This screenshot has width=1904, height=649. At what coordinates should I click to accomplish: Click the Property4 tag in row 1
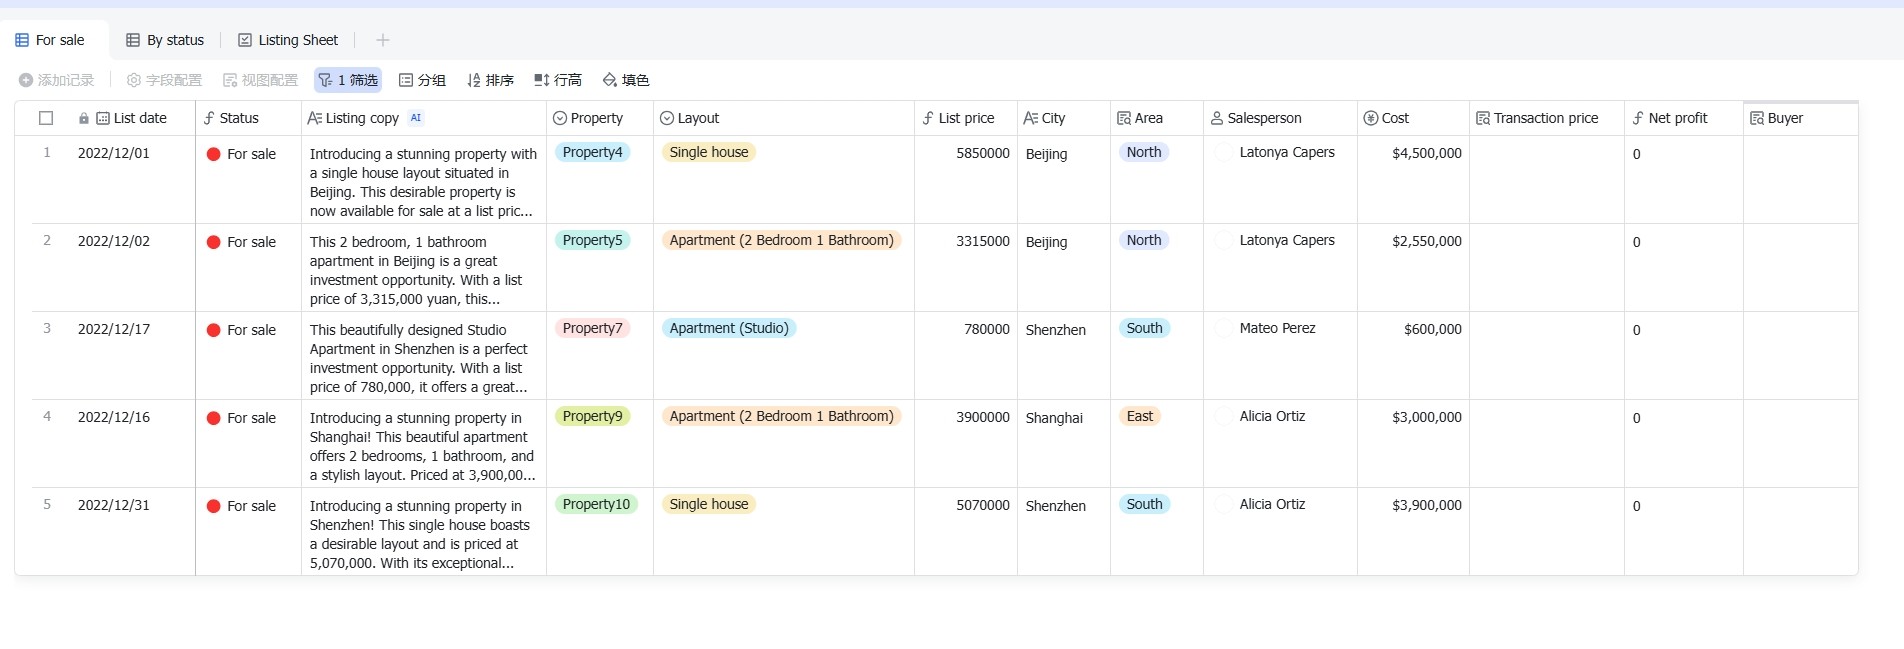pos(592,152)
